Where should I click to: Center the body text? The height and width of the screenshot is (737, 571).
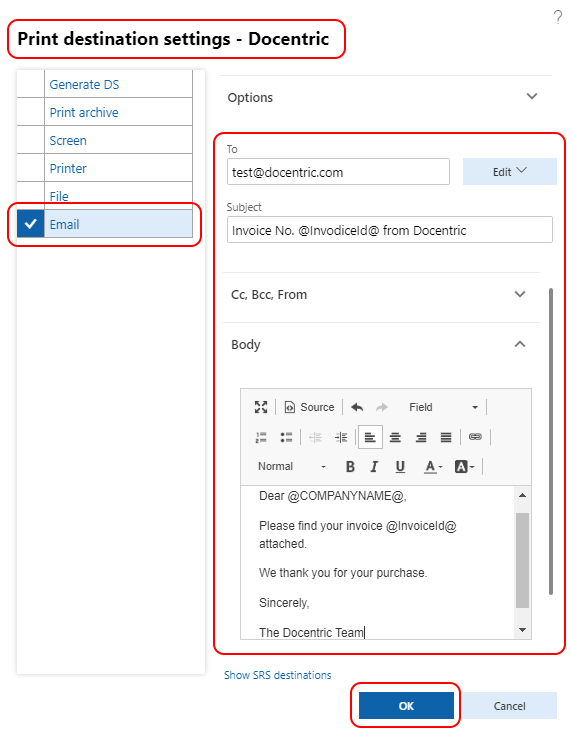tap(395, 437)
